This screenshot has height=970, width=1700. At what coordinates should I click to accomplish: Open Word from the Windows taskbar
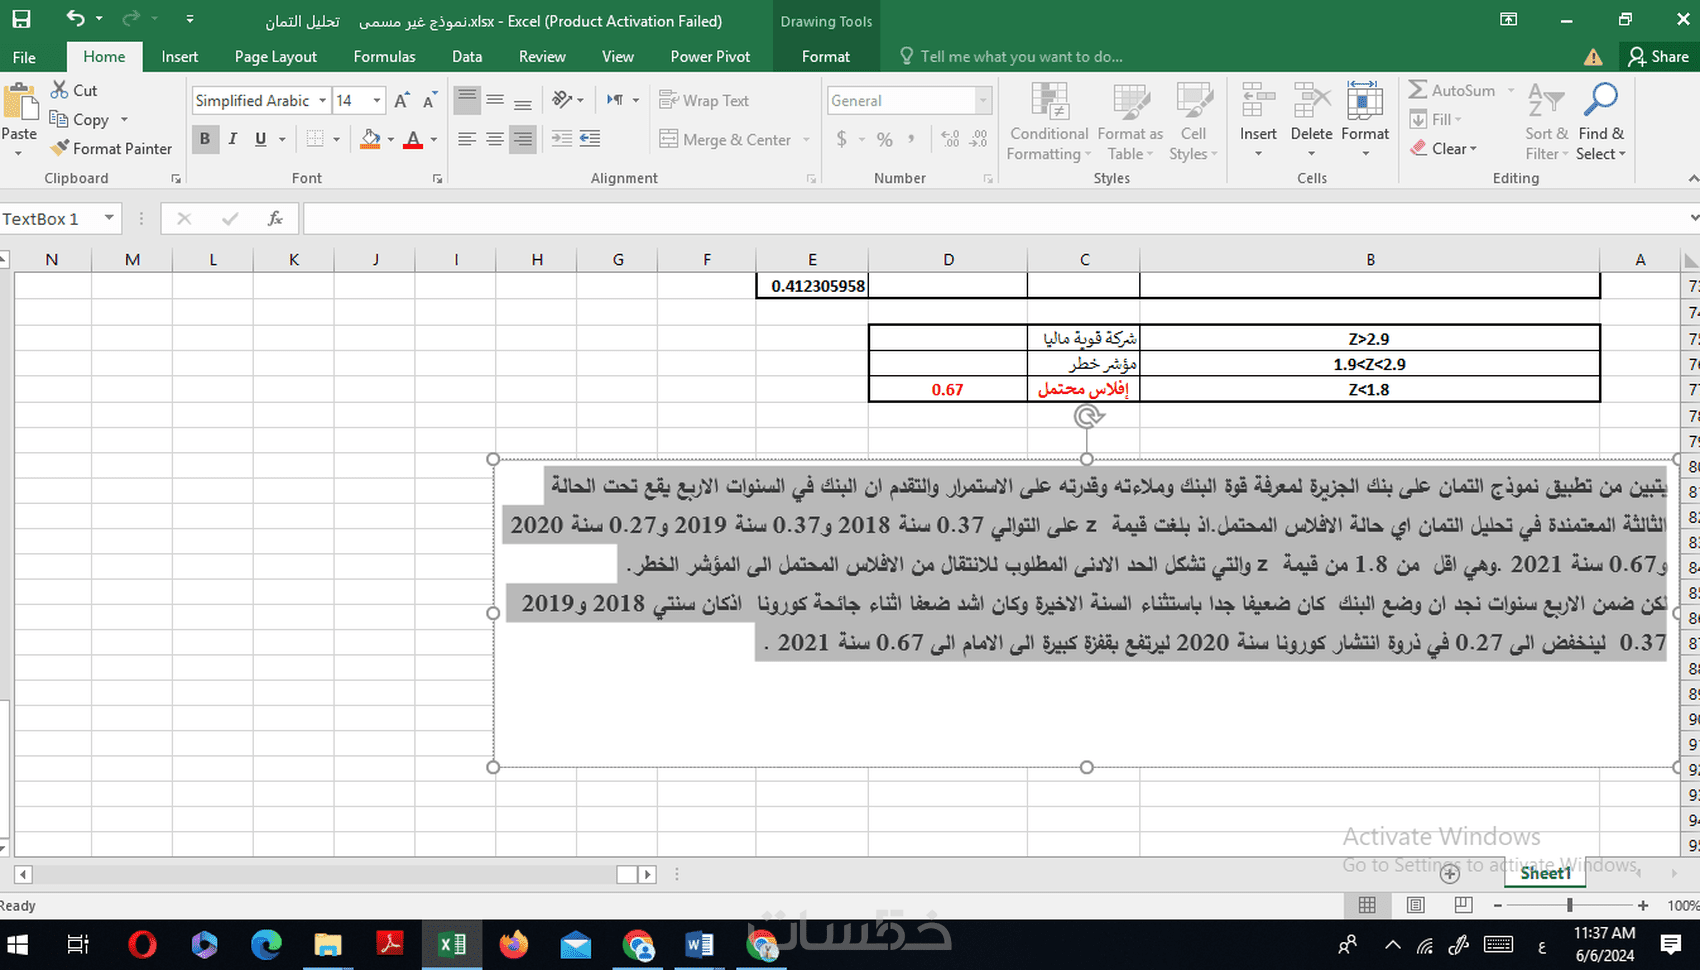click(700, 944)
